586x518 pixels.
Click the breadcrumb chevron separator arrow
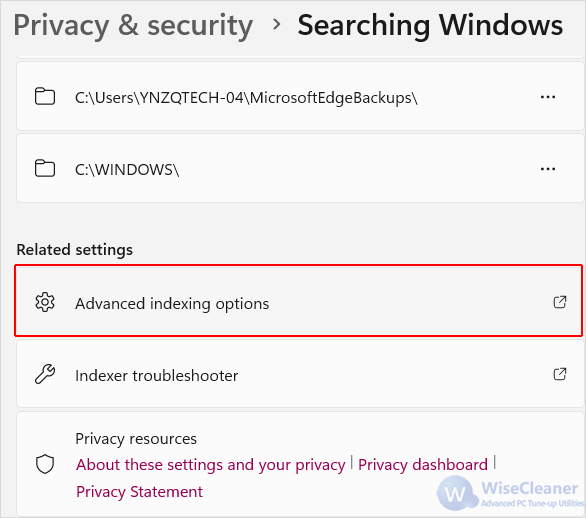tap(277, 25)
